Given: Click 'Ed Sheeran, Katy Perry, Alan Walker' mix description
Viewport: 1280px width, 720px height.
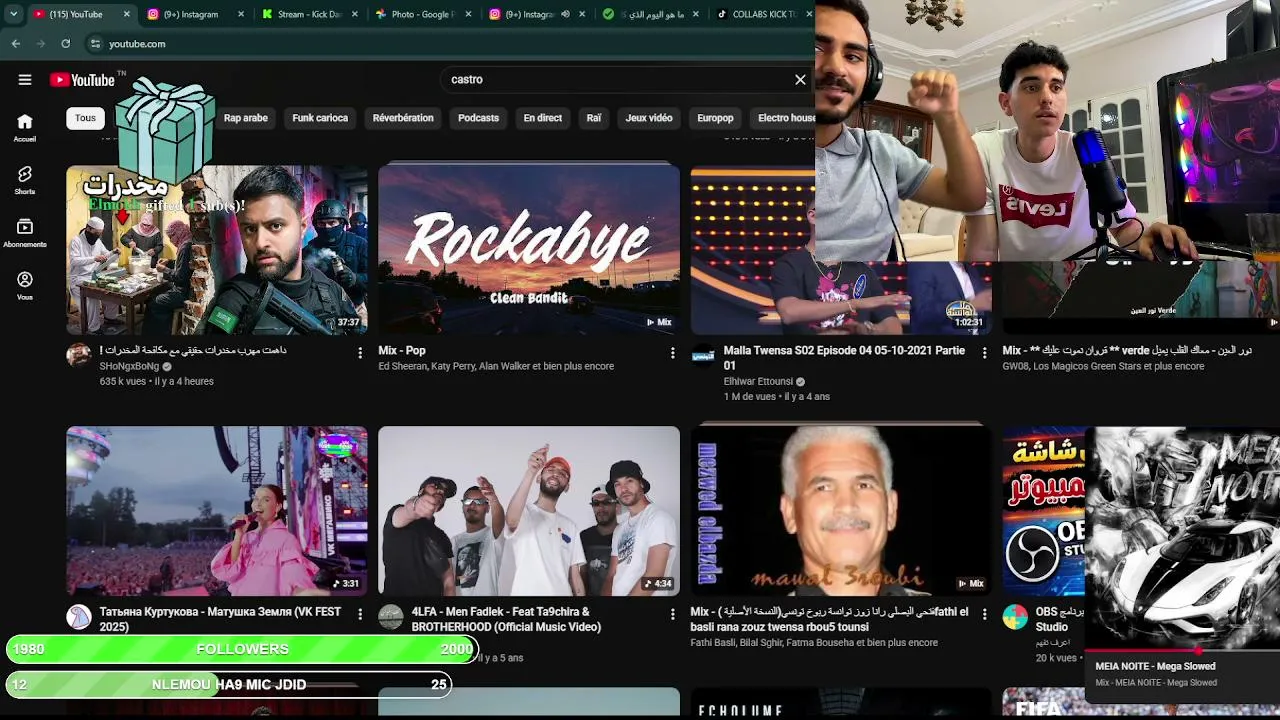Looking at the screenshot, I should pos(496,367).
